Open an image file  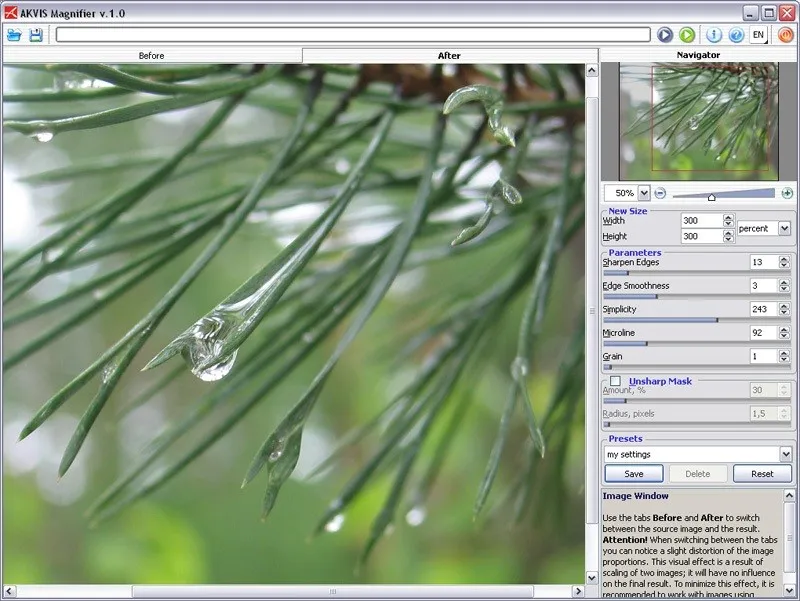pyautogui.click(x=14, y=33)
